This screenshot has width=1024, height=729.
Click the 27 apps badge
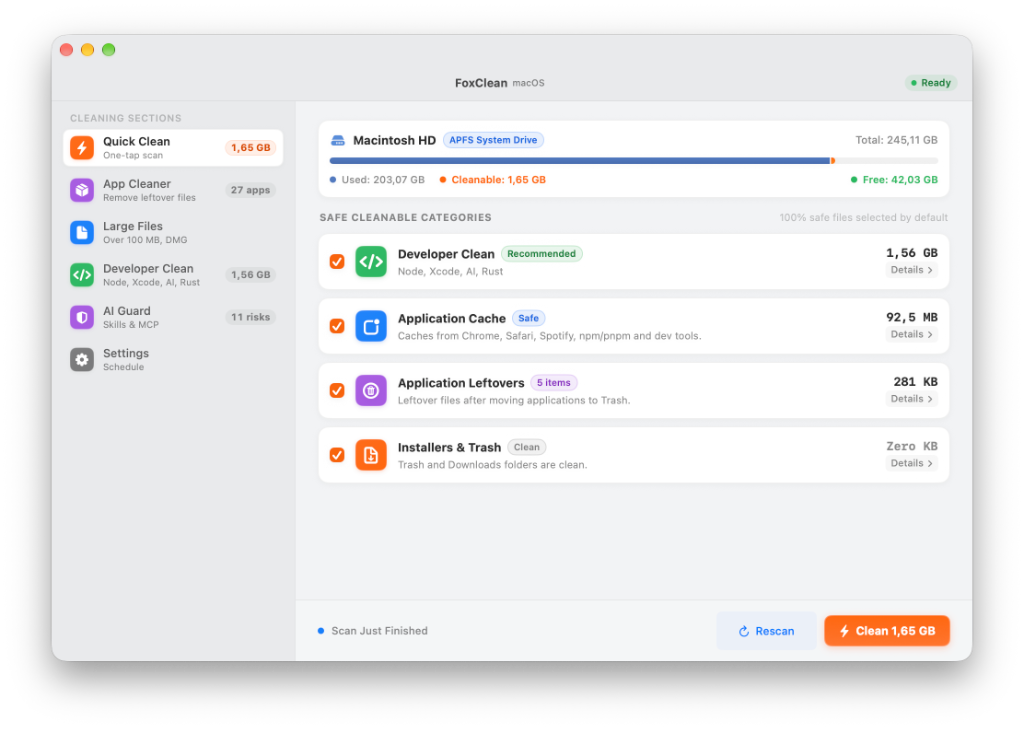pos(250,190)
